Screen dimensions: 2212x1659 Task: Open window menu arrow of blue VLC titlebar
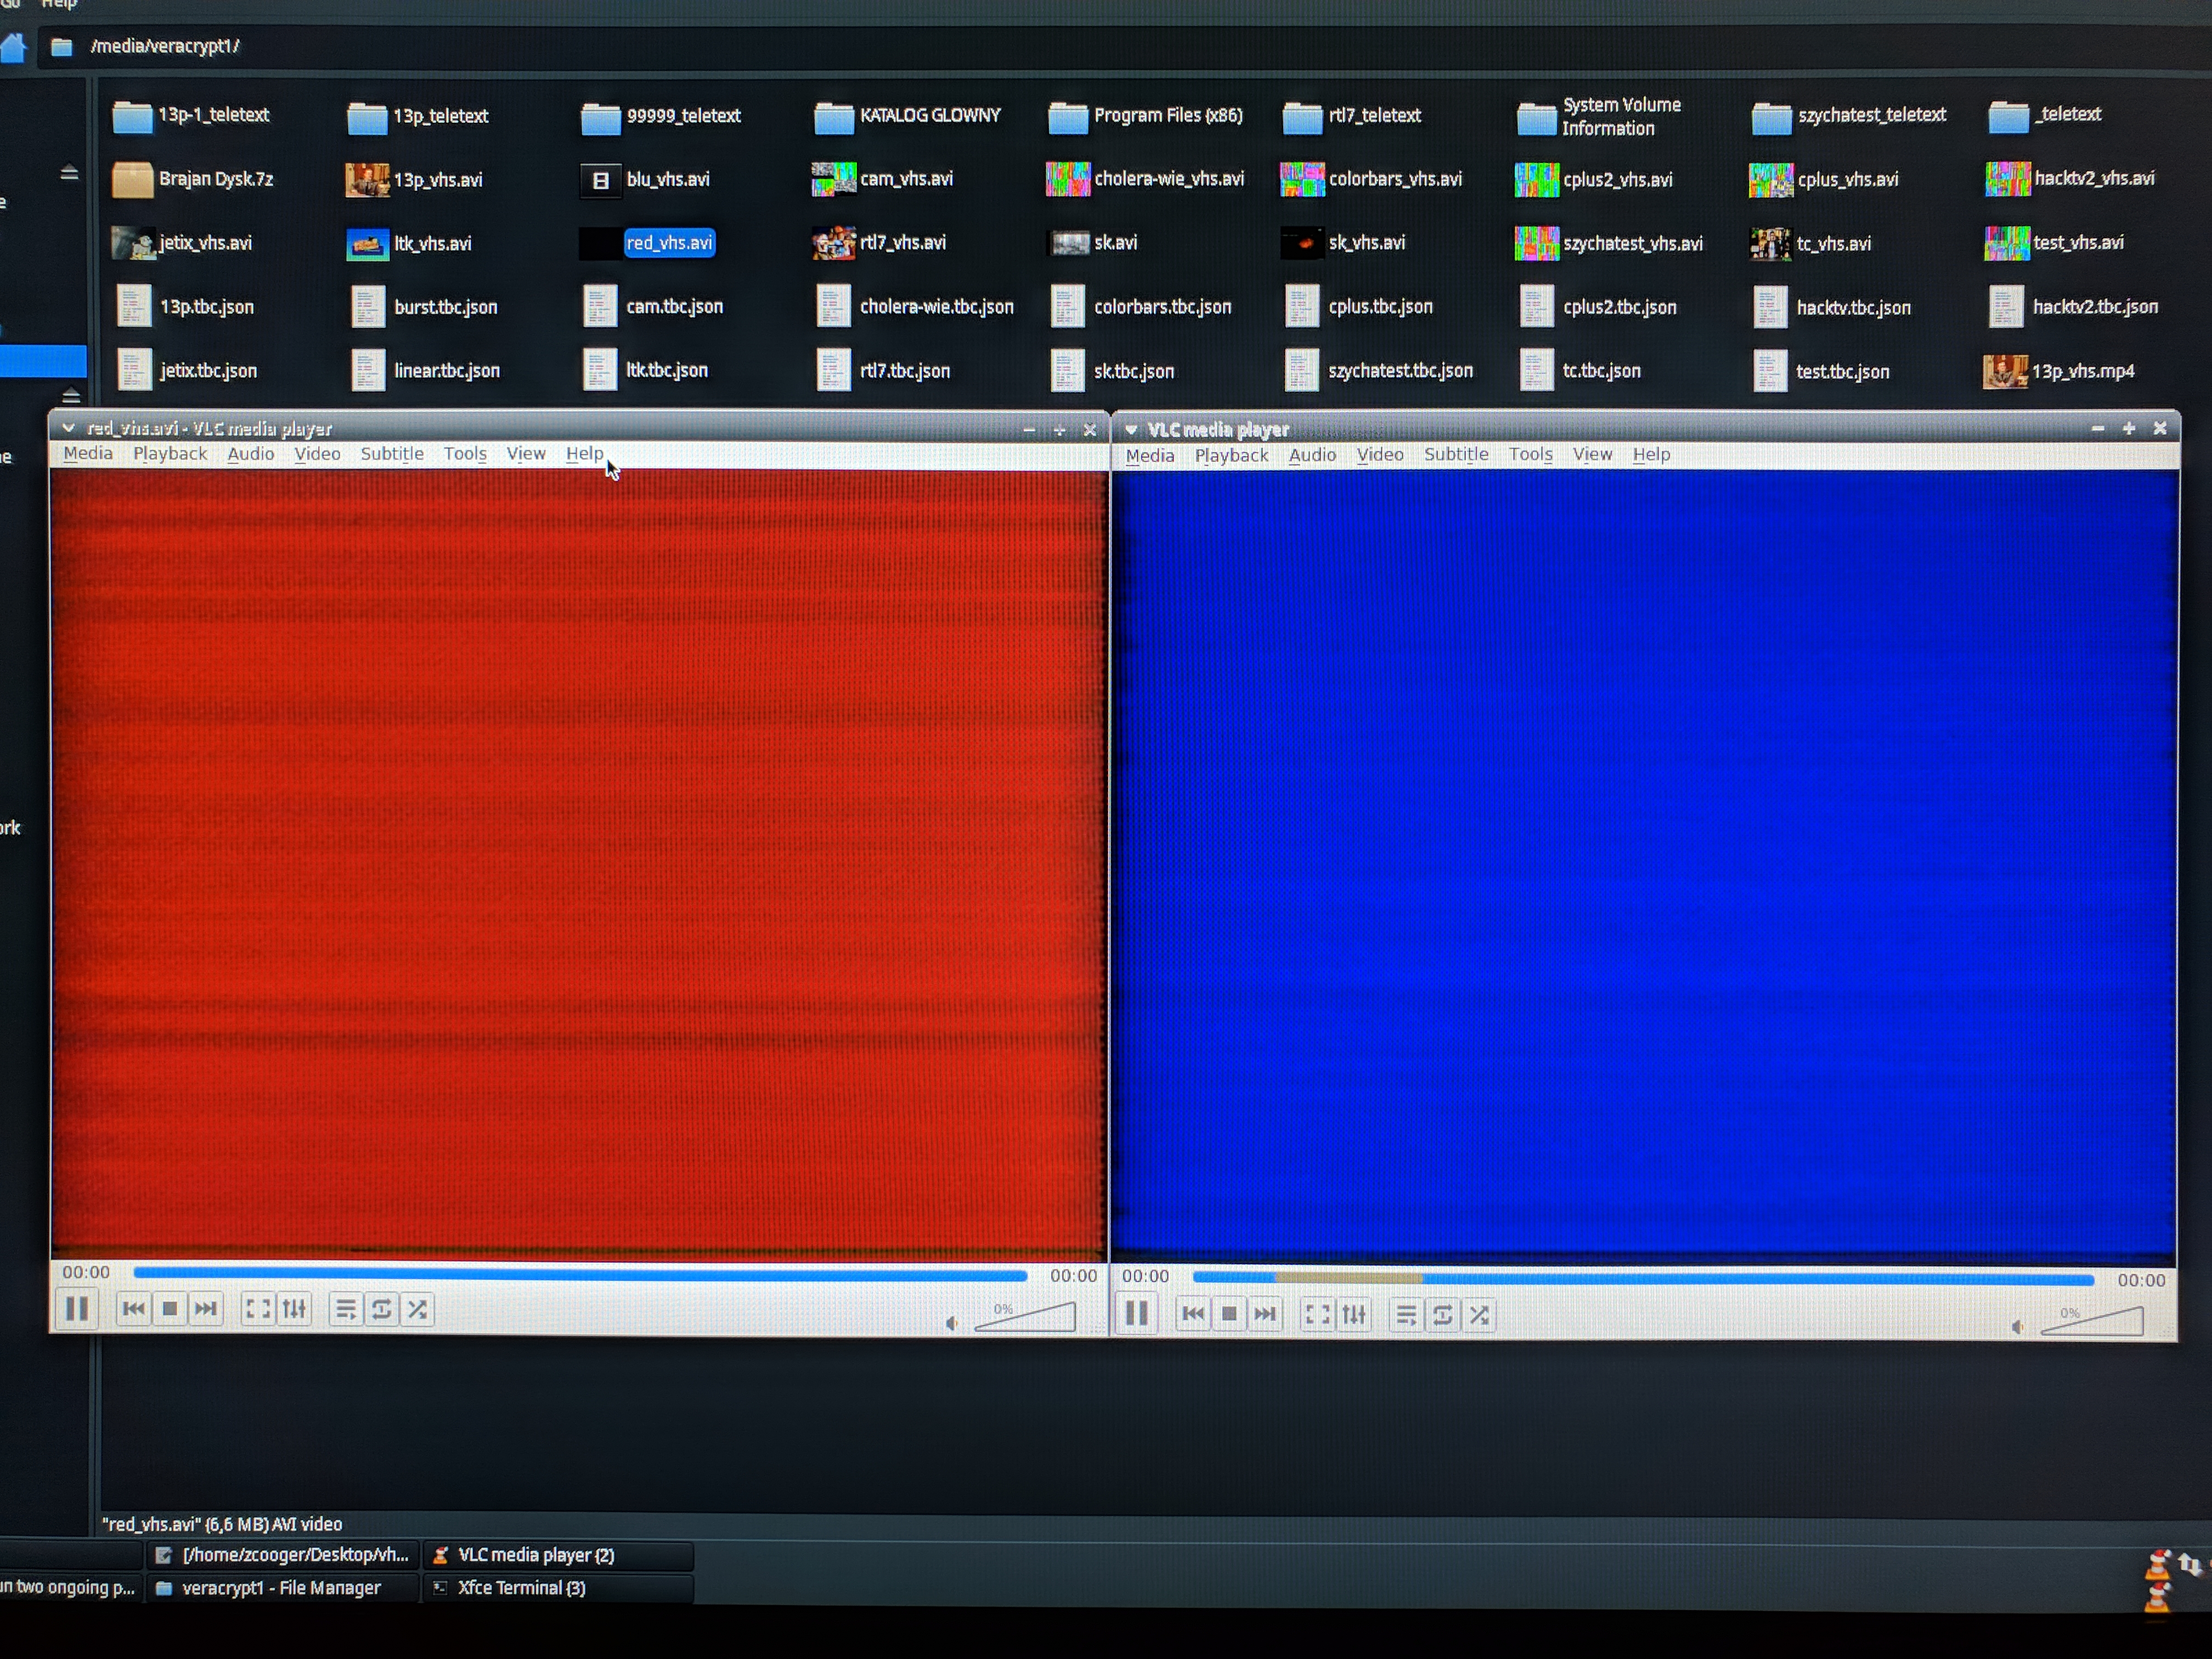[x=1131, y=429]
